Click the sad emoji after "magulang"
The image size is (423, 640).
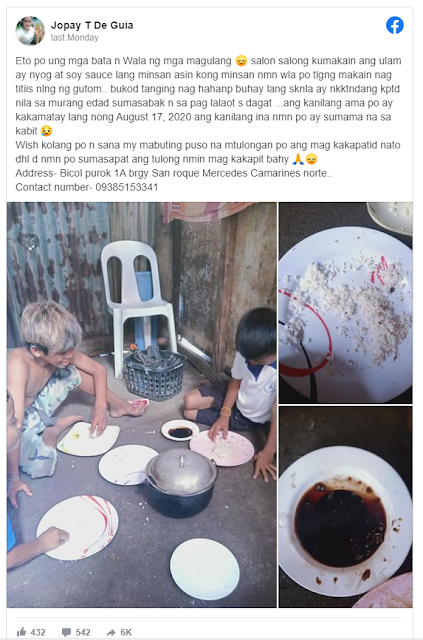point(241,61)
